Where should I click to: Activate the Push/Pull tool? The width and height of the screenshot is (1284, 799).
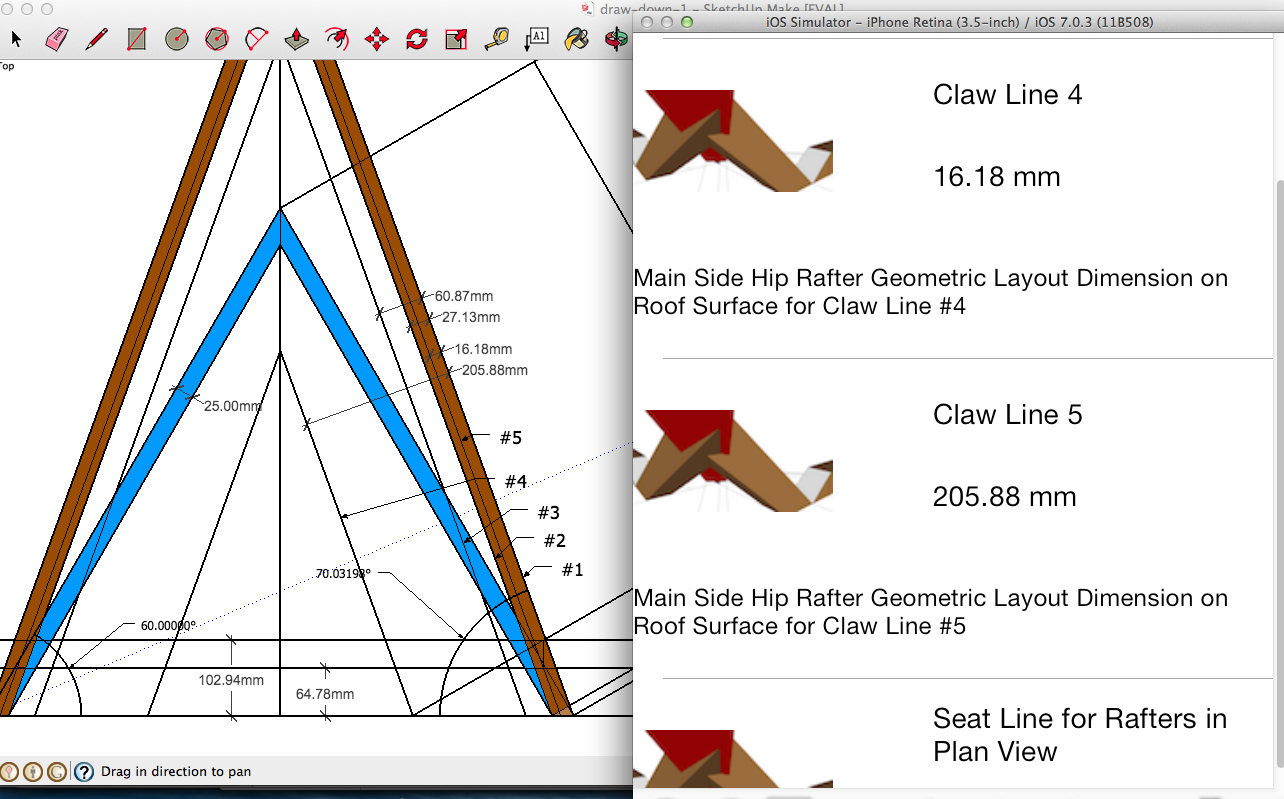click(296, 40)
